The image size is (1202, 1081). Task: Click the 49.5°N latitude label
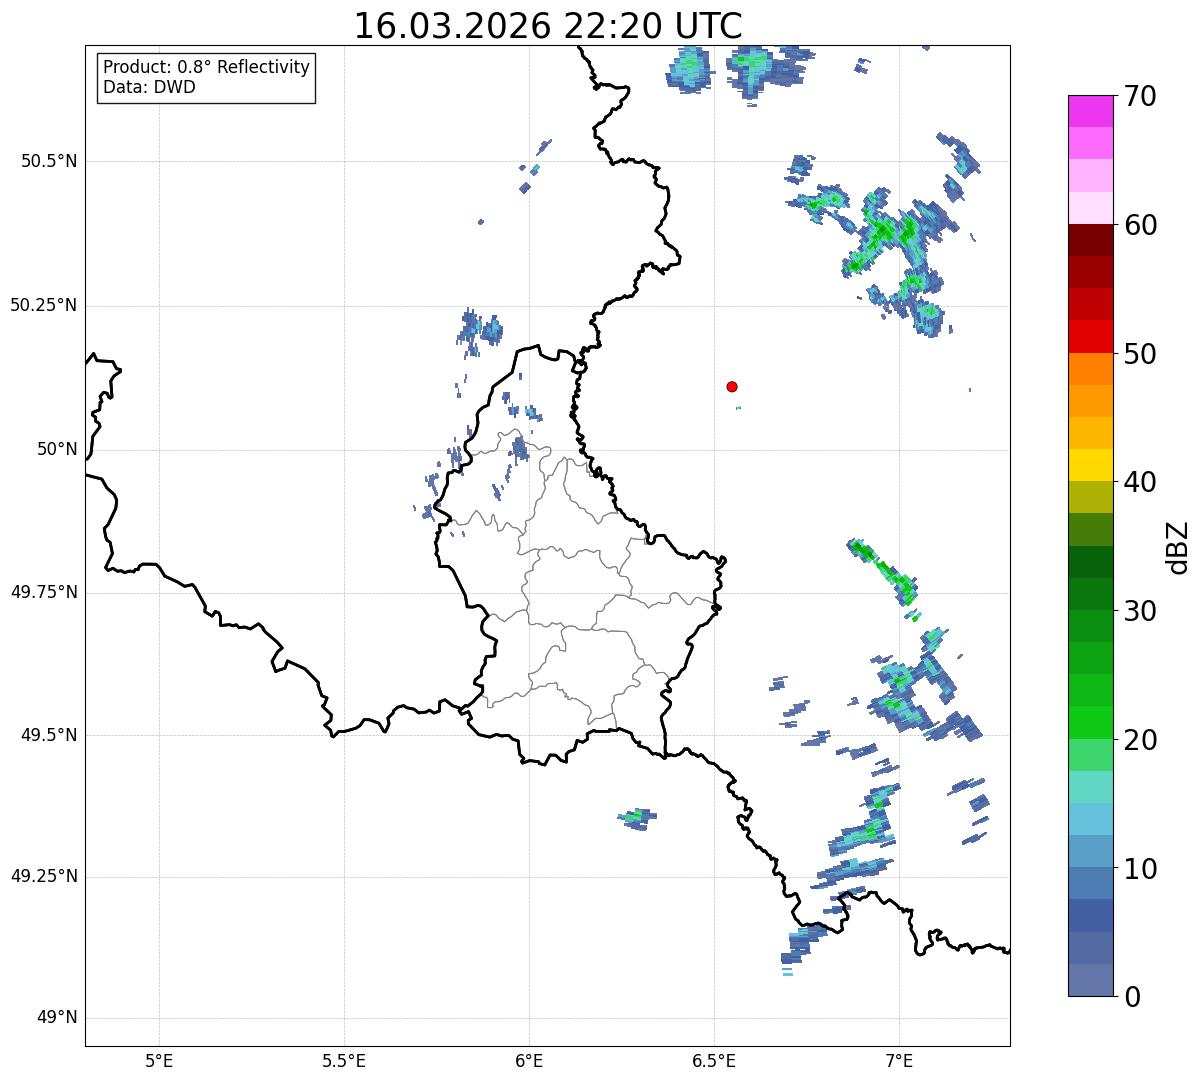point(50,735)
